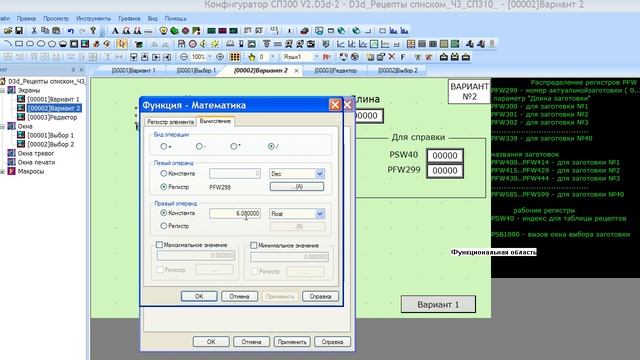Click the cut scissors icon
The width and height of the screenshot is (640, 360).
34,31
